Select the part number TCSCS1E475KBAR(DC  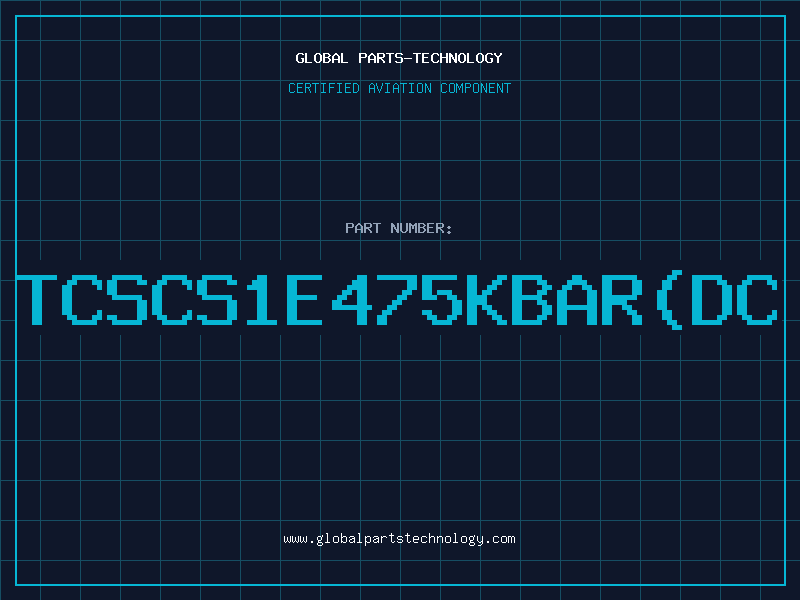tap(397, 301)
